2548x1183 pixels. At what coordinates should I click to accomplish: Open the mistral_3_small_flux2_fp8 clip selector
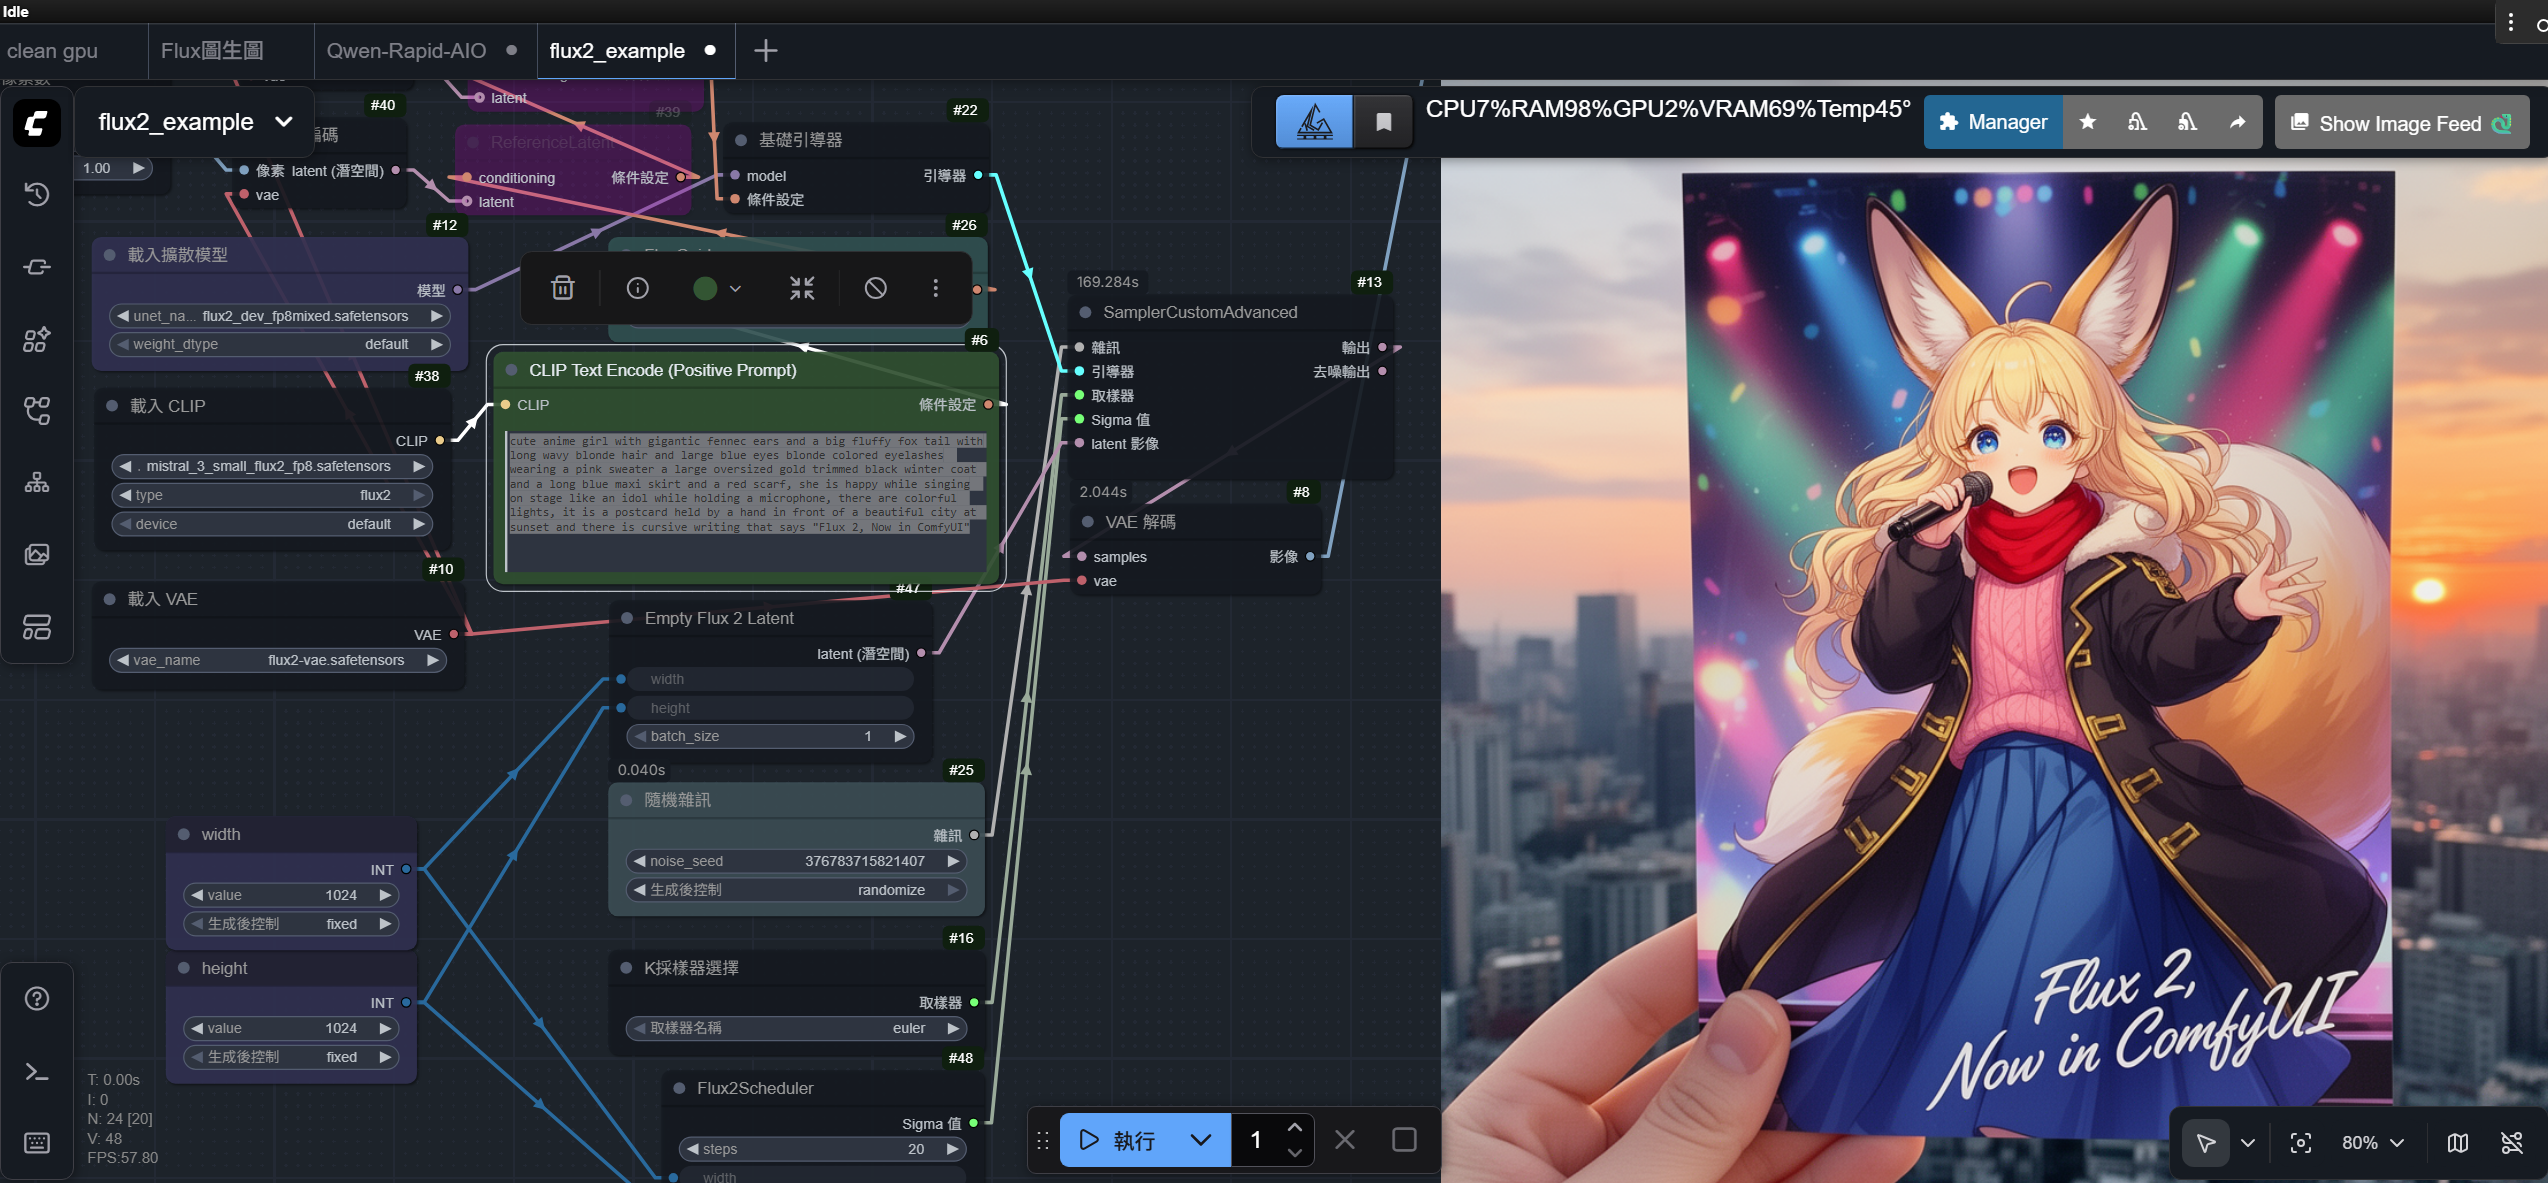(272, 466)
